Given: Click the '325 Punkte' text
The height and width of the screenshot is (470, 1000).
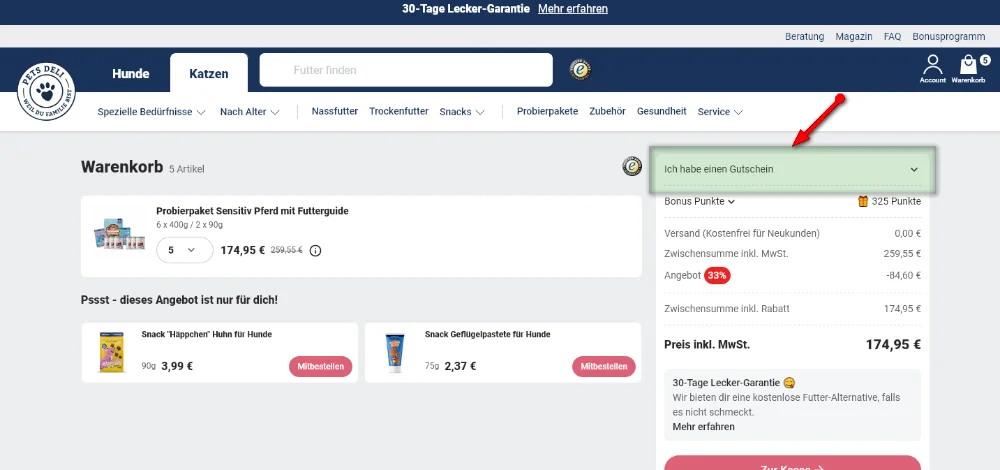Looking at the screenshot, I should (896, 202).
